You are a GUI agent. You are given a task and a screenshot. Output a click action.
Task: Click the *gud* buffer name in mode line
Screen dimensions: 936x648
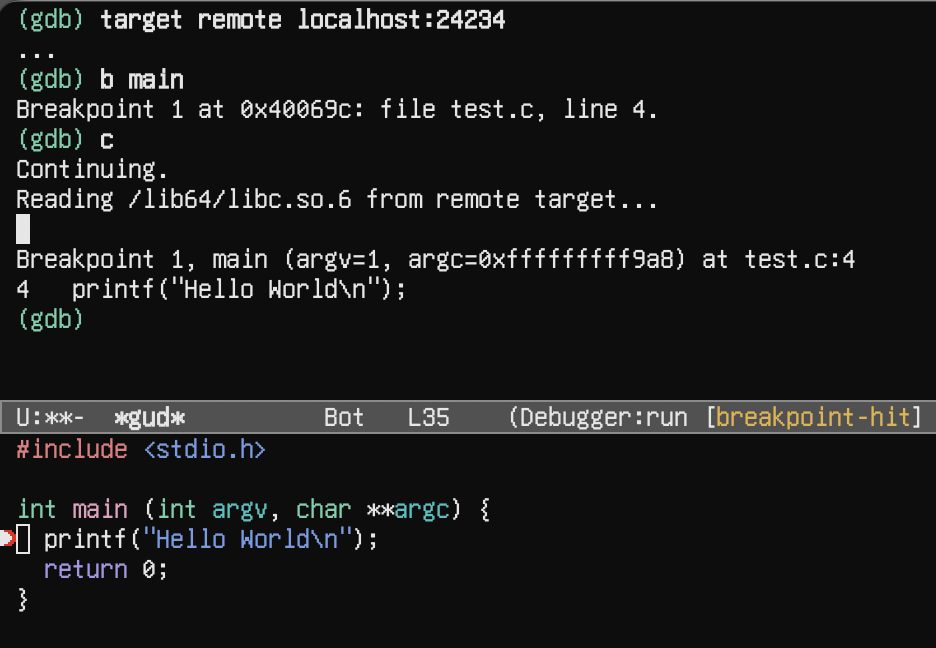(x=150, y=417)
